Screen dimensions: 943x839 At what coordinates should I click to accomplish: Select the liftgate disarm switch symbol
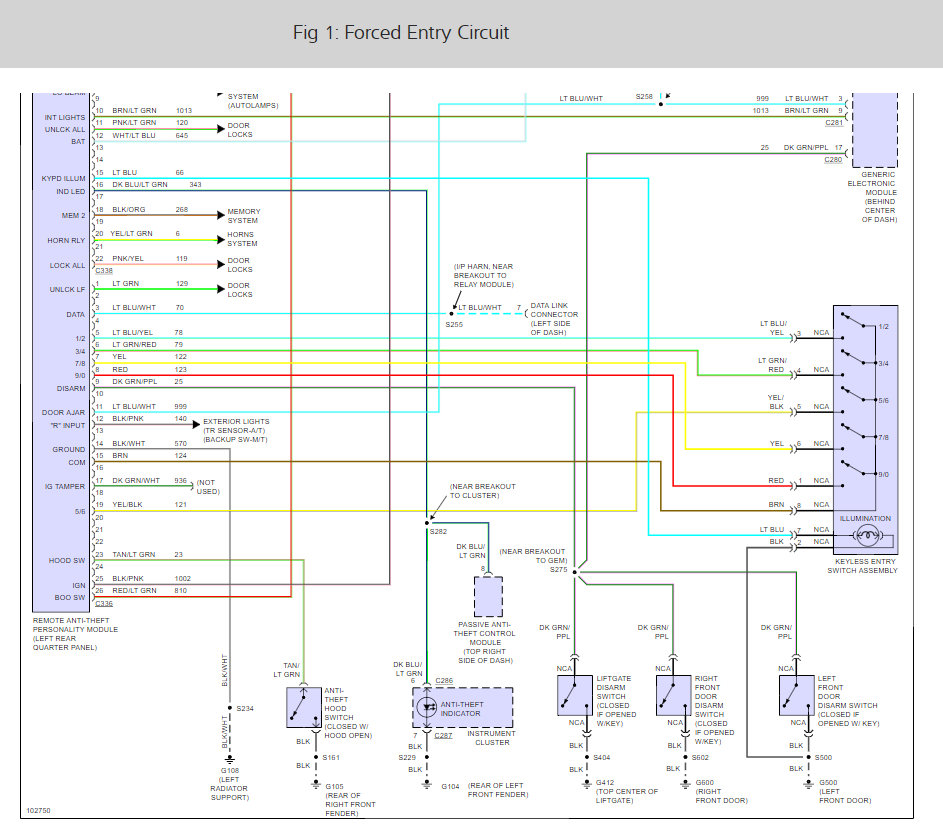tap(574, 695)
